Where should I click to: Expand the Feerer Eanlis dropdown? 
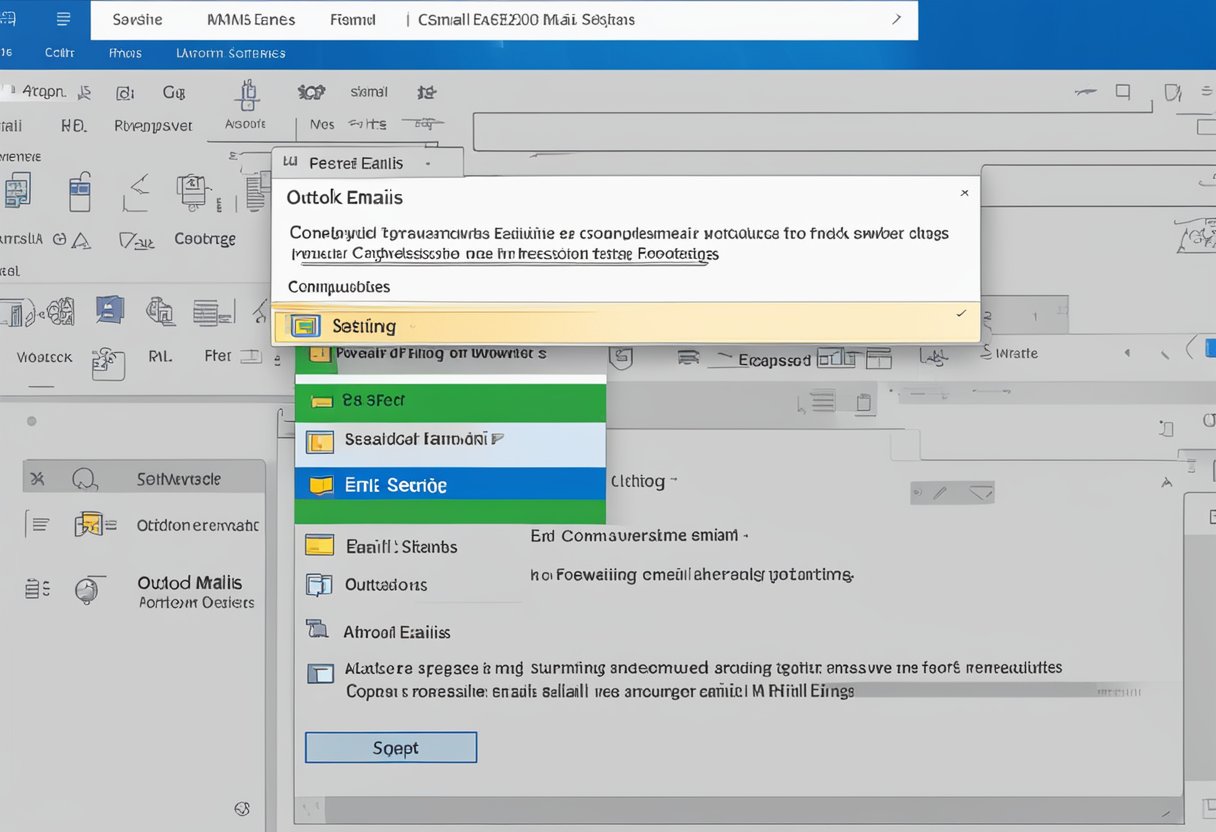pos(428,163)
